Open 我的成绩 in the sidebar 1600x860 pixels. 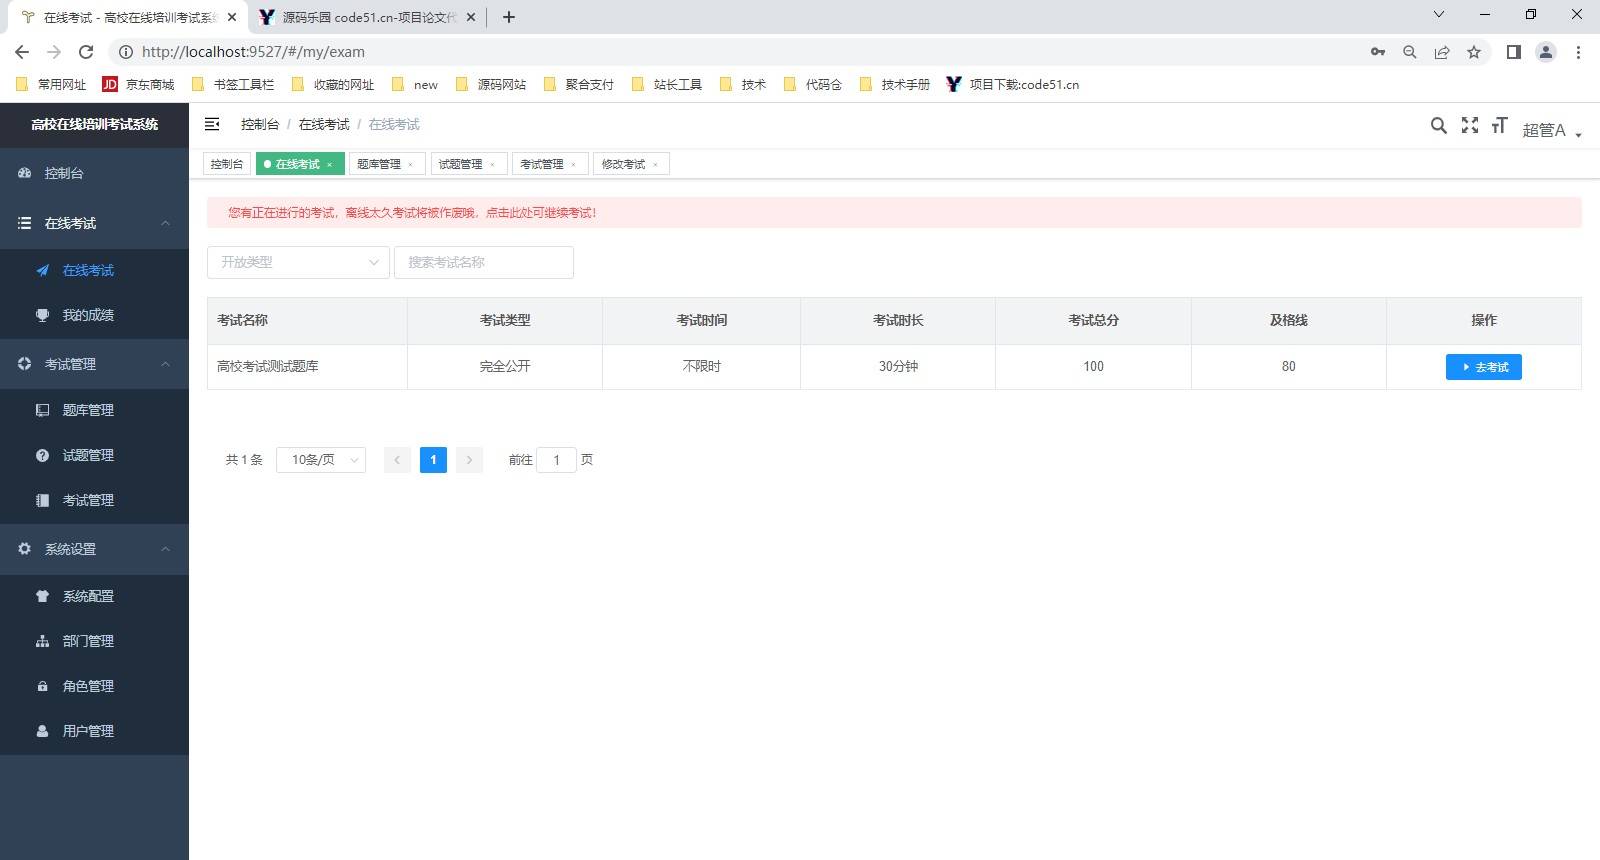94,315
